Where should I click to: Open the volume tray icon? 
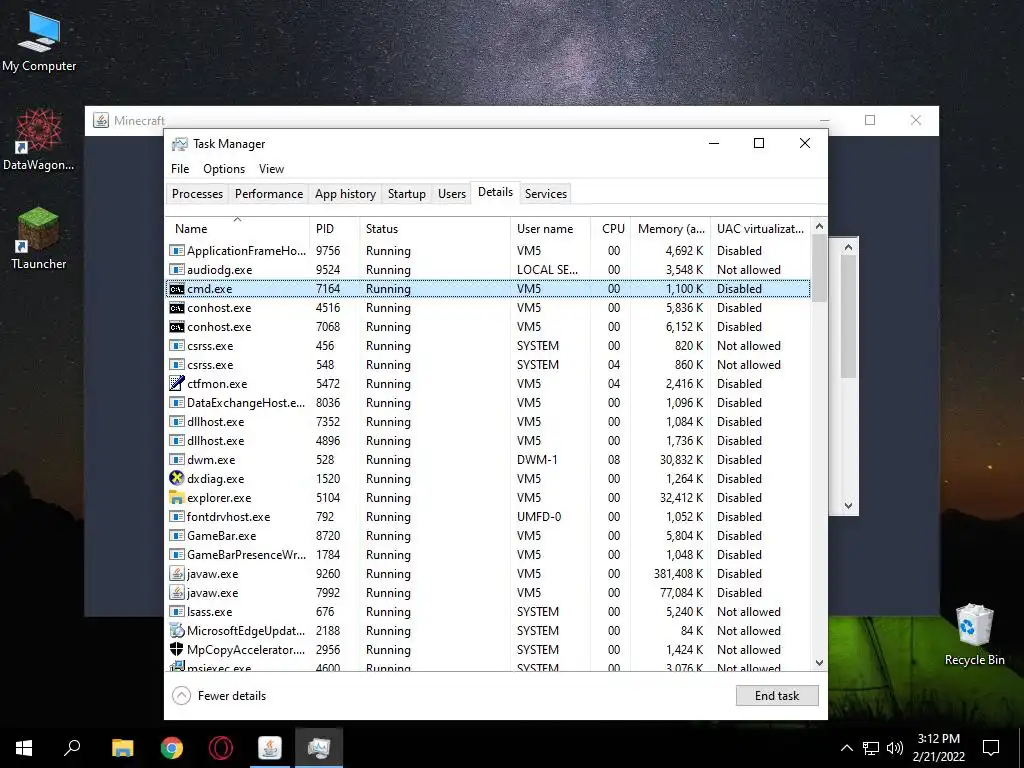[895, 748]
